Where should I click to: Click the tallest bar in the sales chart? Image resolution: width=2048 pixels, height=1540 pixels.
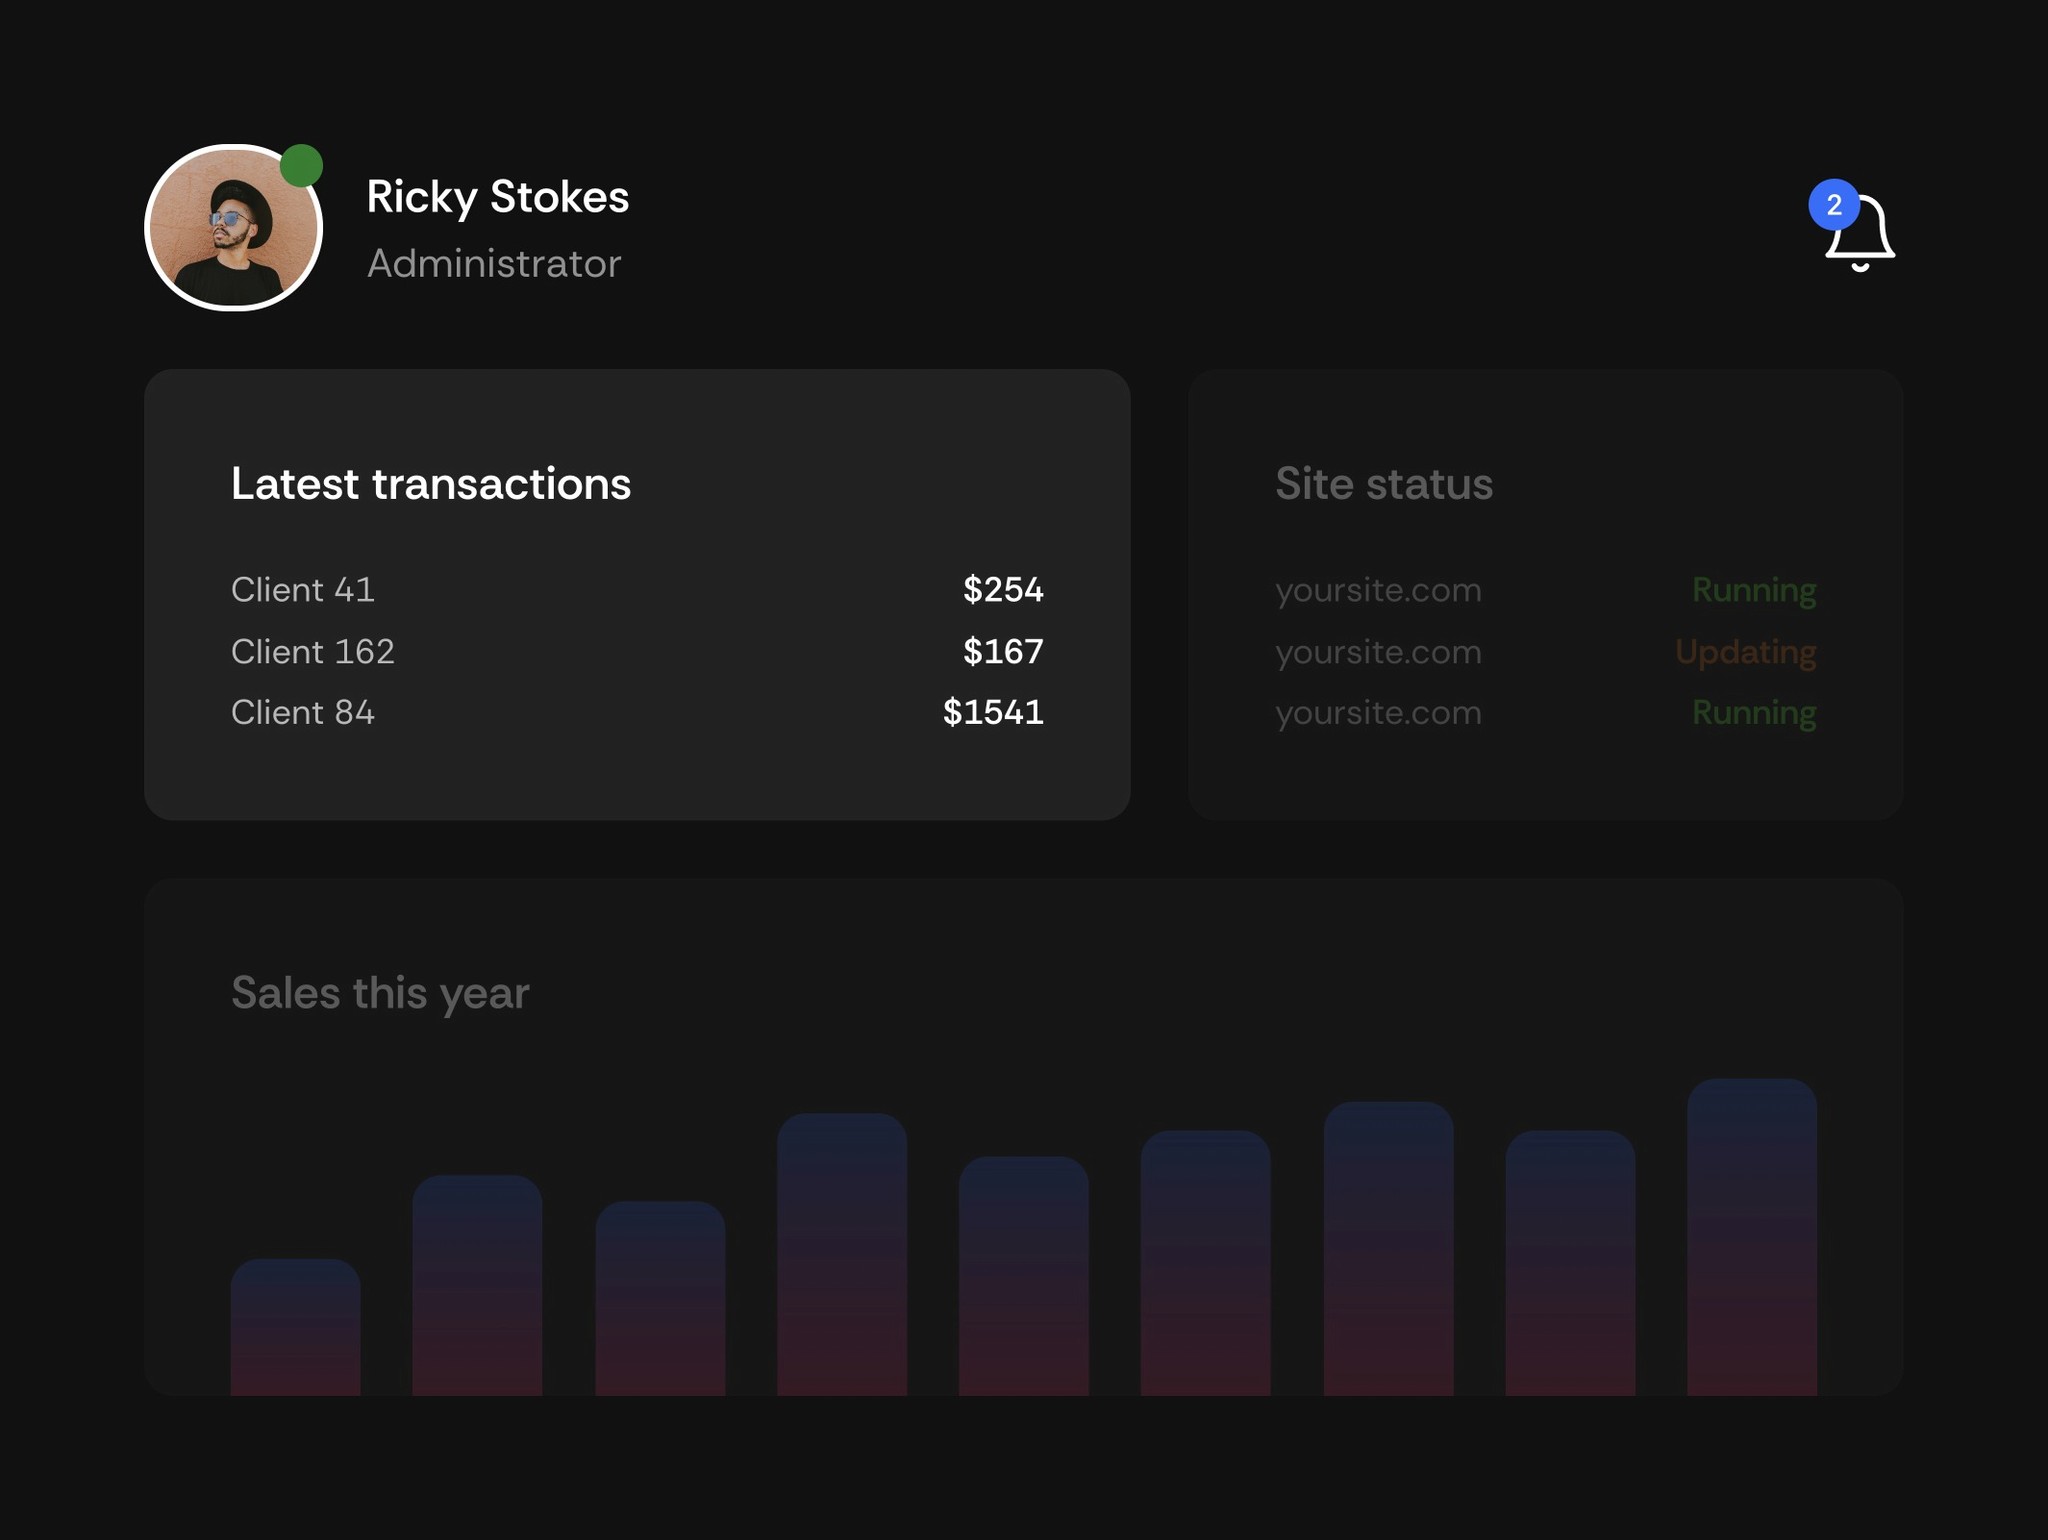(1751, 1250)
